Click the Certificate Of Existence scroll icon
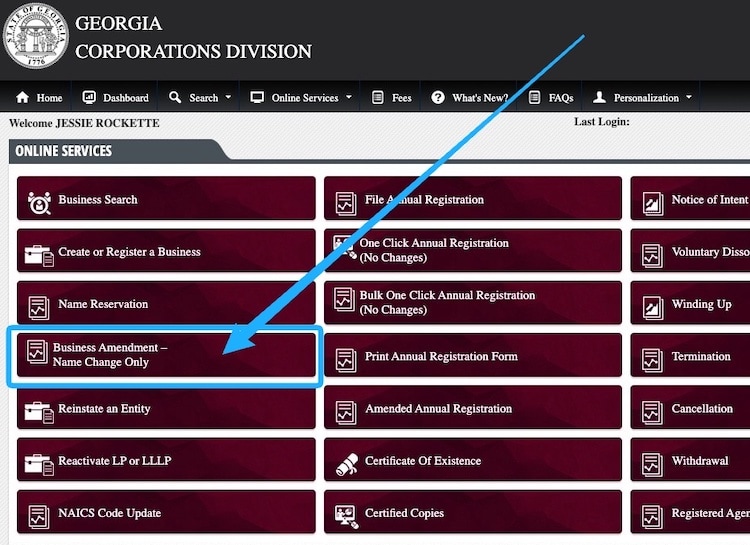This screenshot has height=545, width=750. pyautogui.click(x=346, y=462)
